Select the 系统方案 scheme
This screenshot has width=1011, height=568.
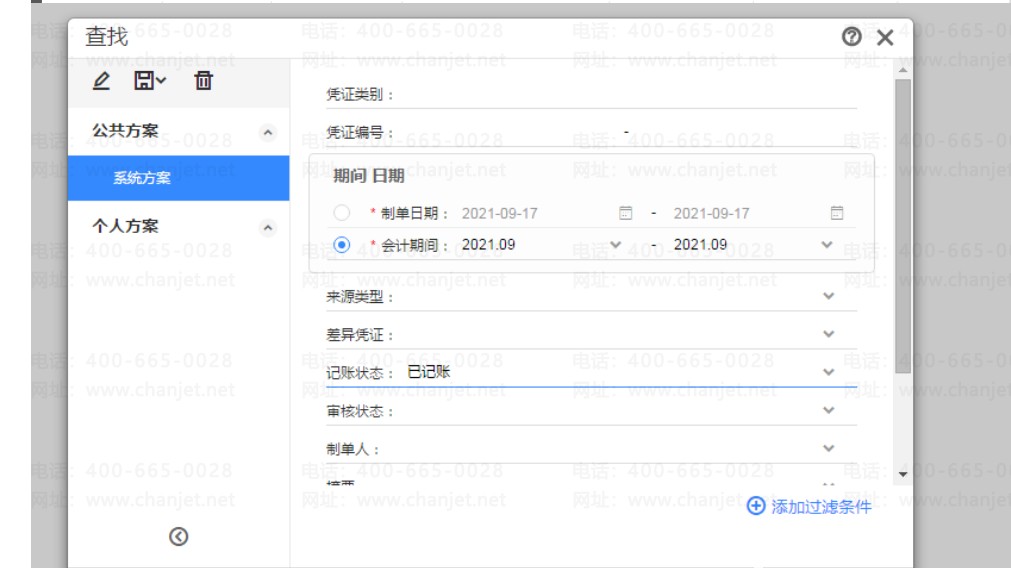point(179,178)
